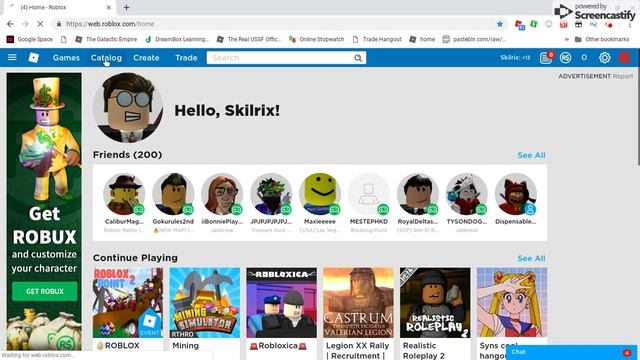Open Robloxica game thumbnail

click(x=281, y=303)
